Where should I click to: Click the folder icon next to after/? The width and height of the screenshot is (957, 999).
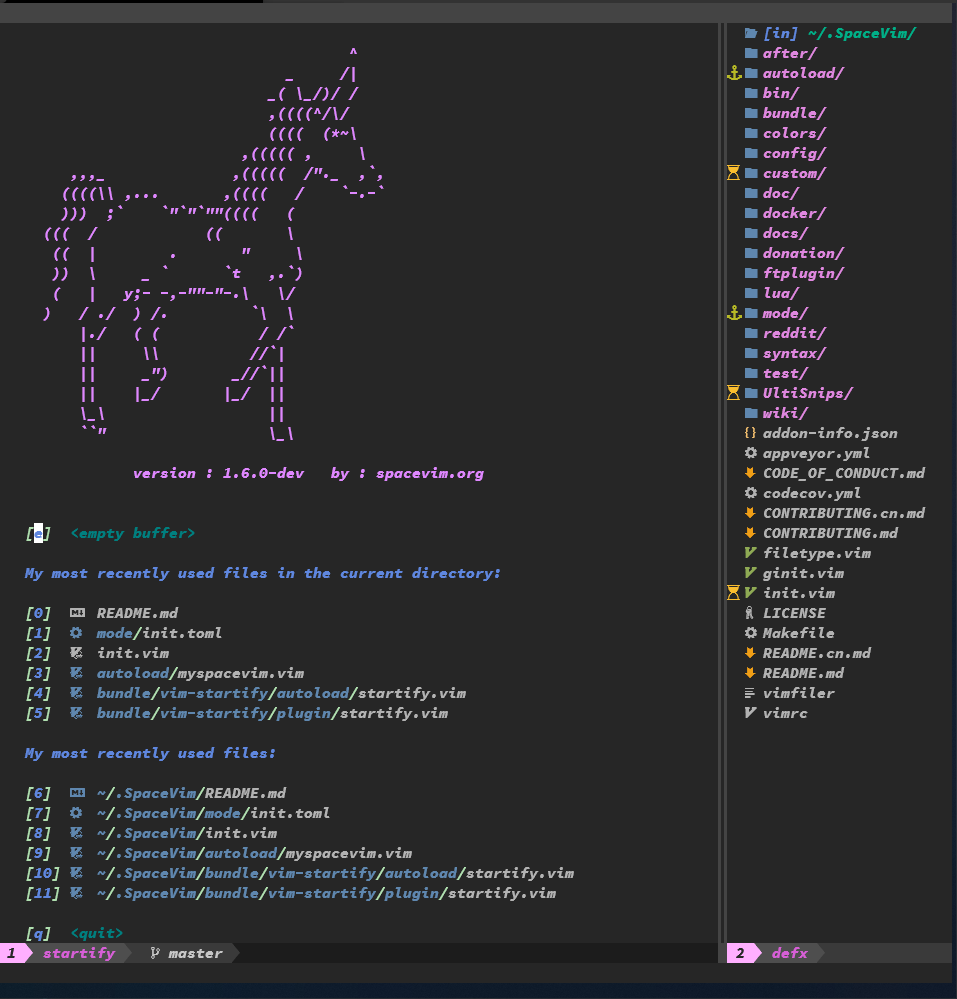(751, 53)
